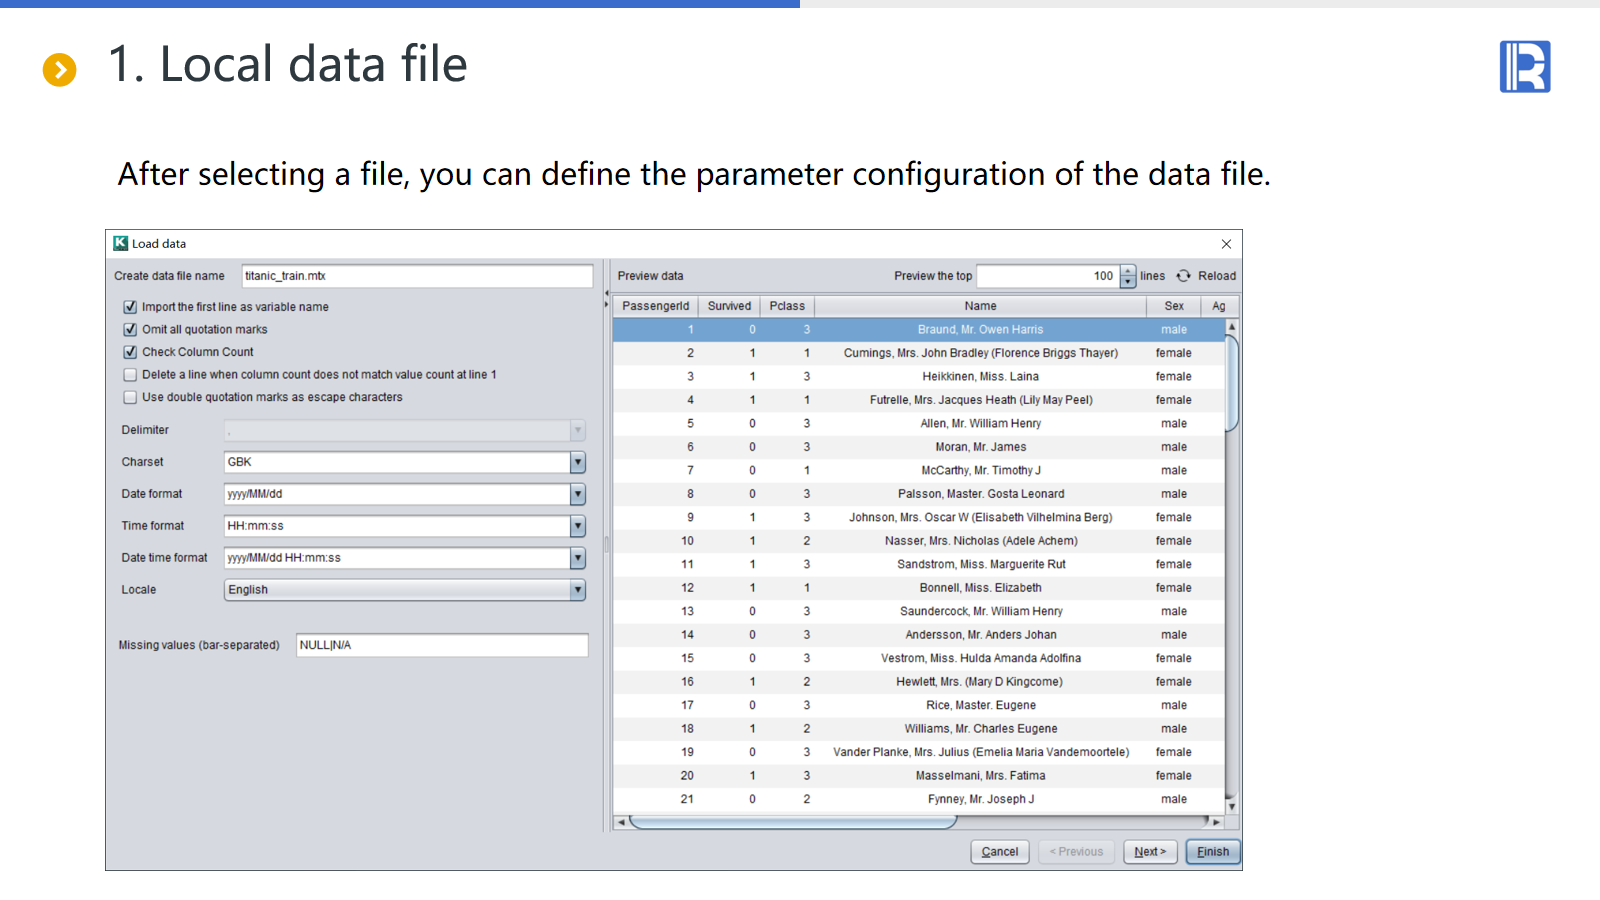The width and height of the screenshot is (1600, 900).
Task: Click the blue R logo icon
Action: tap(1524, 67)
